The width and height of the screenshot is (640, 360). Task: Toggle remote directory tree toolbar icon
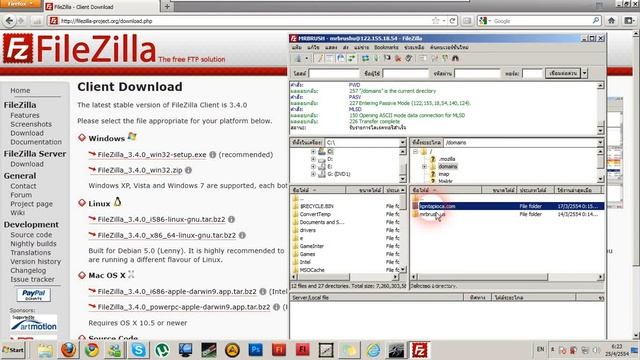(x=340, y=59)
